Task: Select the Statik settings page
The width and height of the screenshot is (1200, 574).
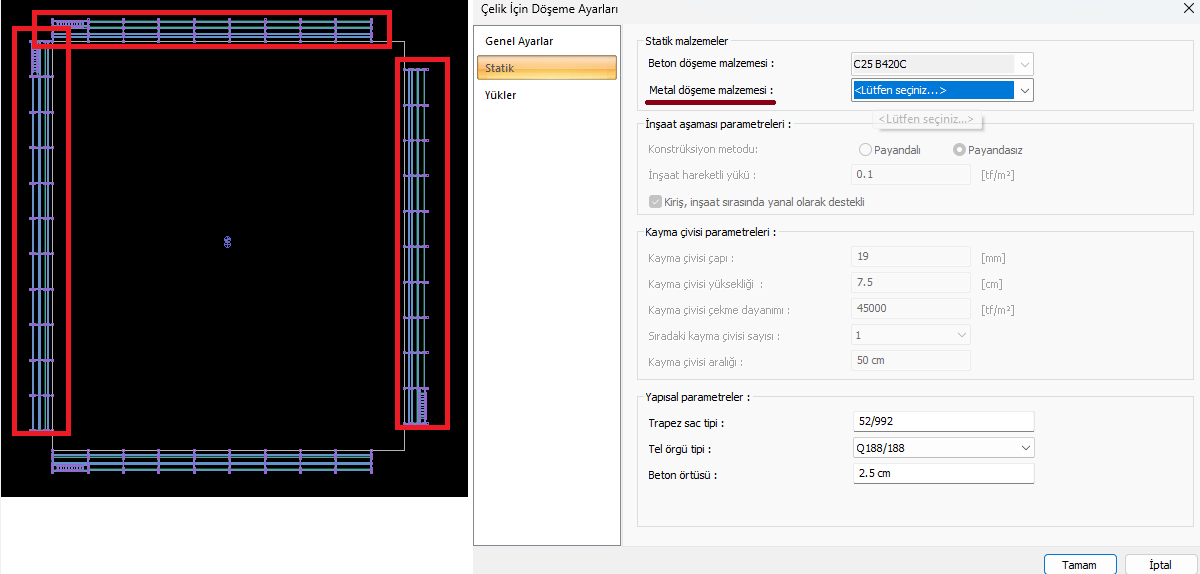Action: (546, 68)
